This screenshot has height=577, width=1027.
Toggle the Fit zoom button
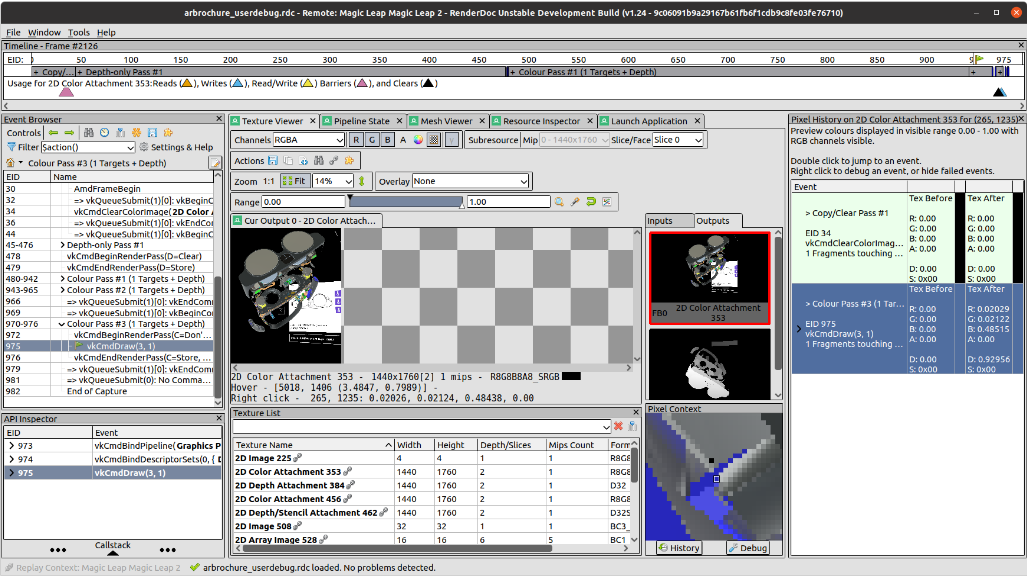pos(295,182)
